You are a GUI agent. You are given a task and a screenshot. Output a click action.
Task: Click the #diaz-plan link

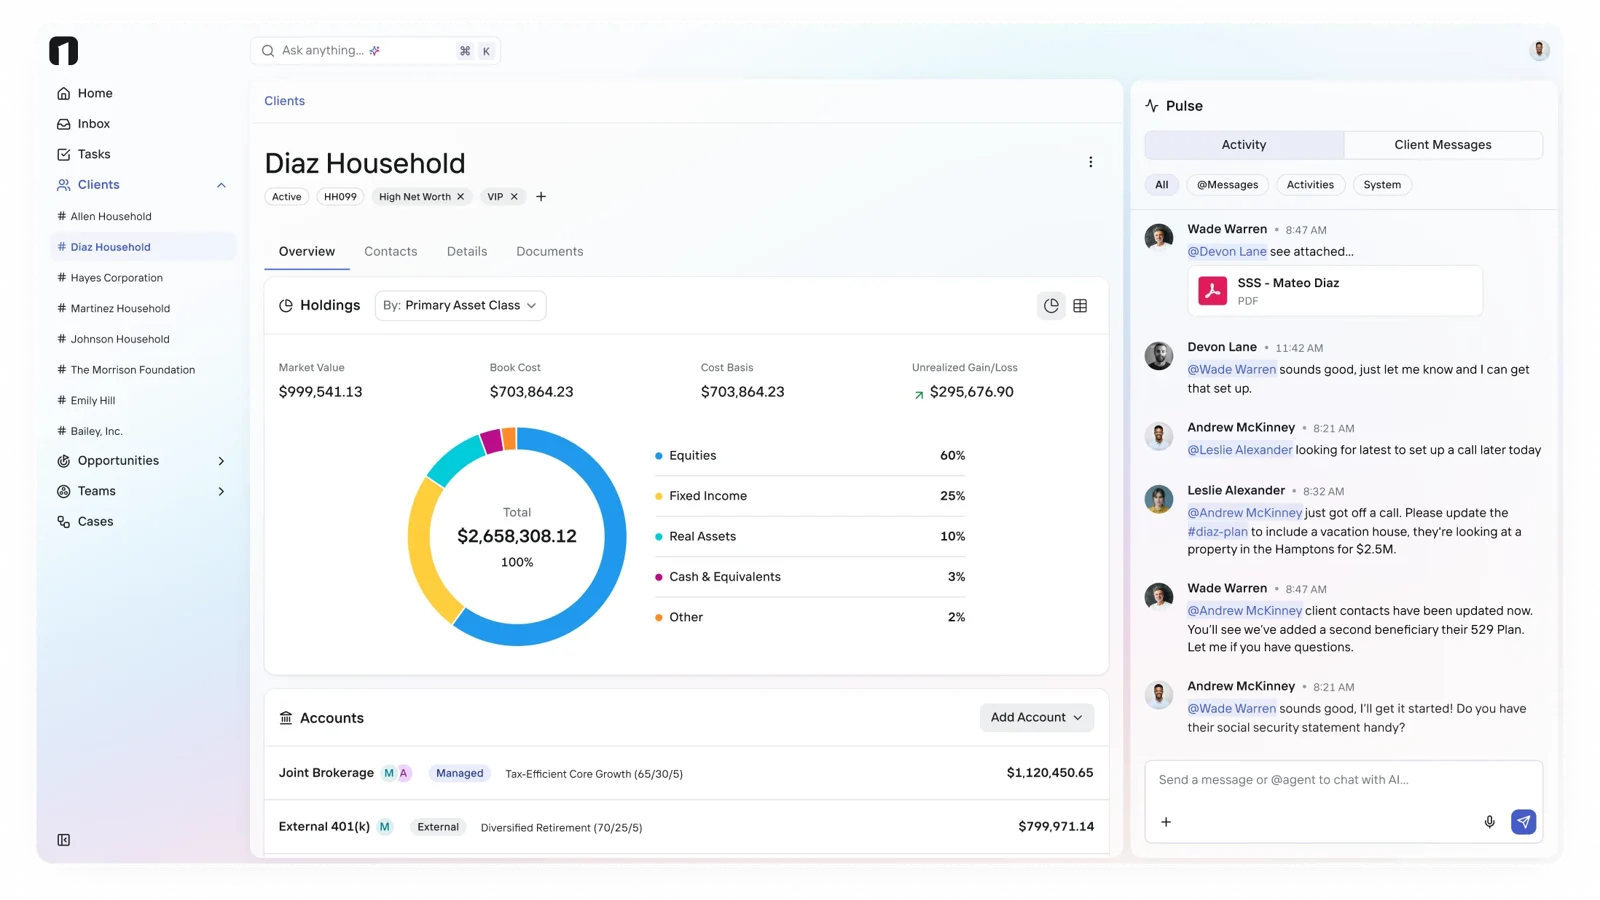click(1217, 532)
